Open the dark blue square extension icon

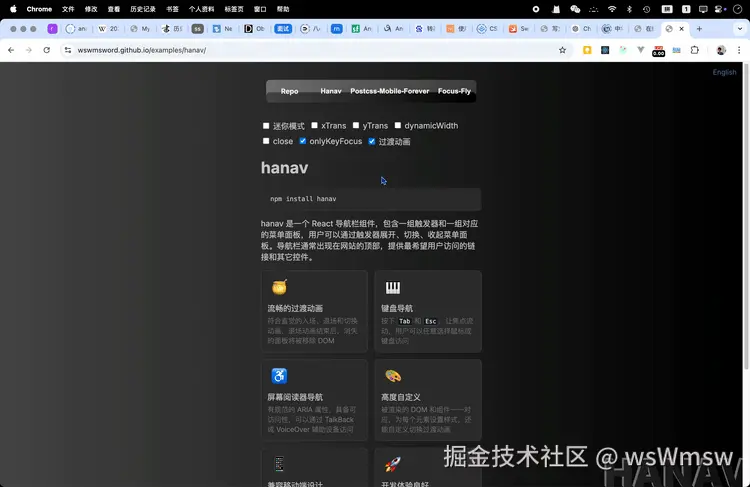pyautogui.click(x=605, y=50)
